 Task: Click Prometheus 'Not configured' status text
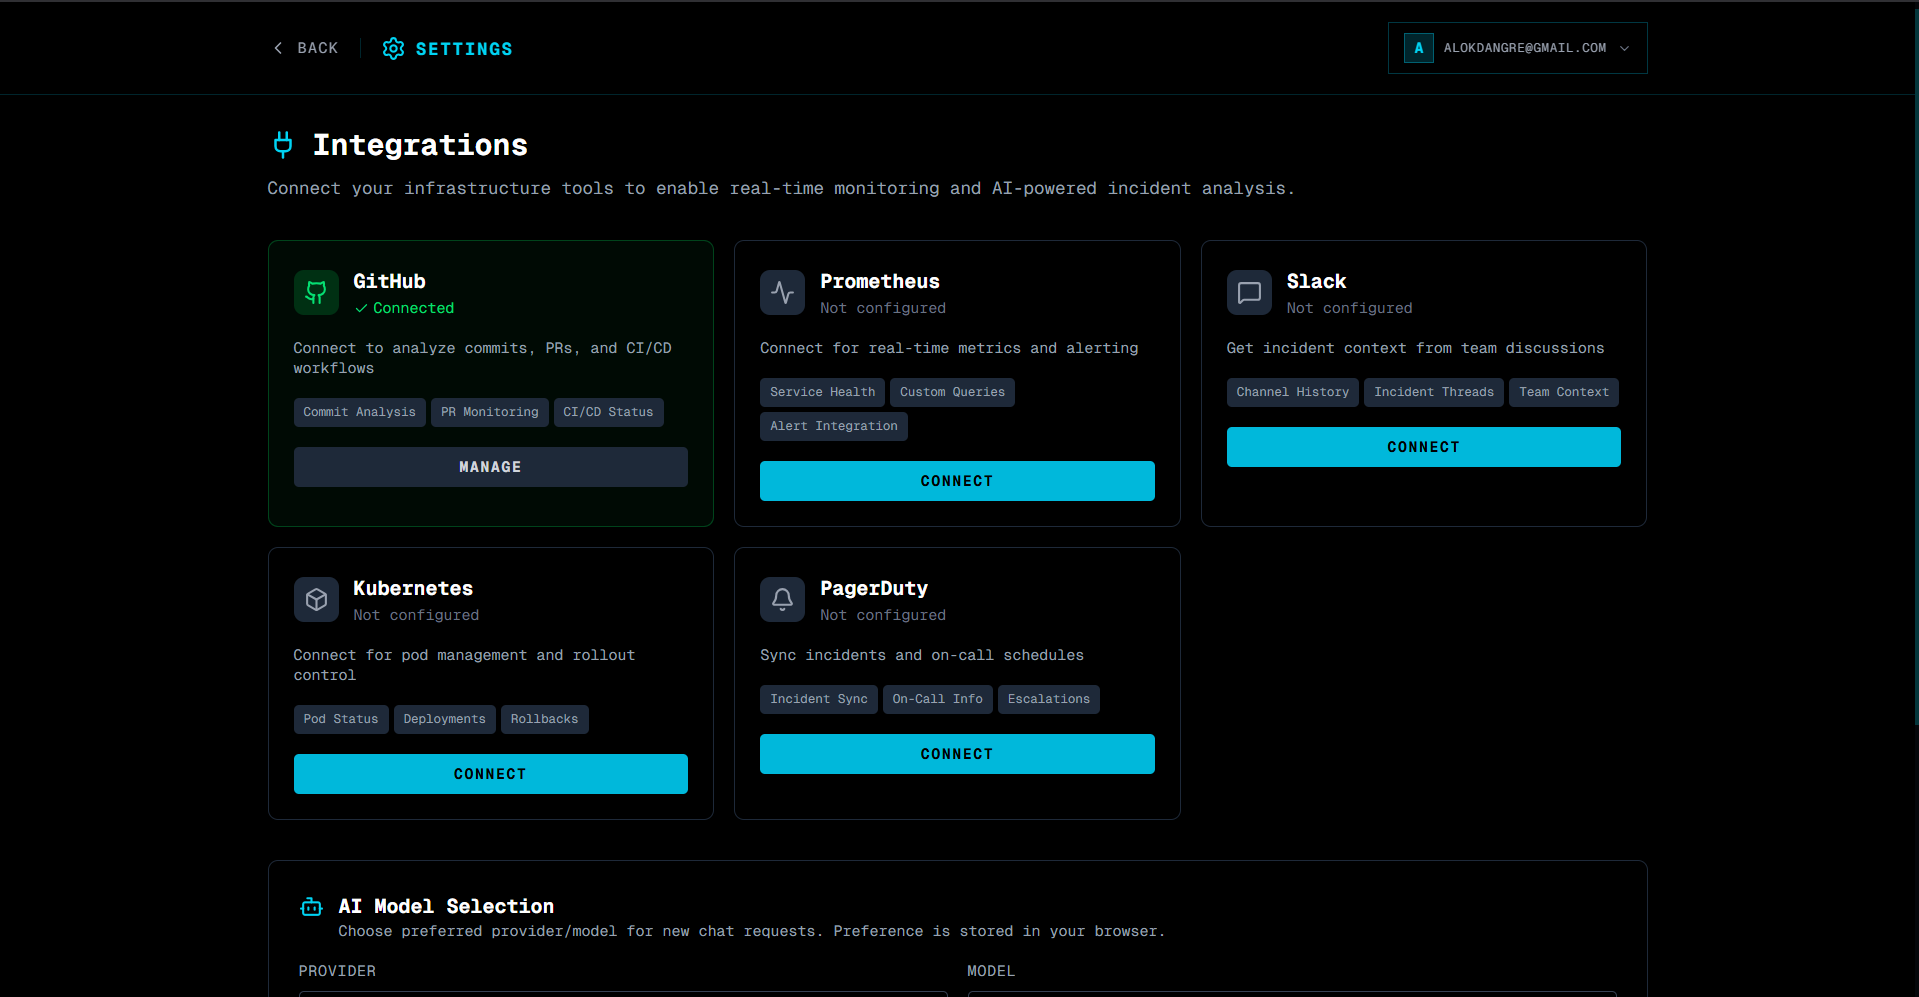tap(883, 309)
